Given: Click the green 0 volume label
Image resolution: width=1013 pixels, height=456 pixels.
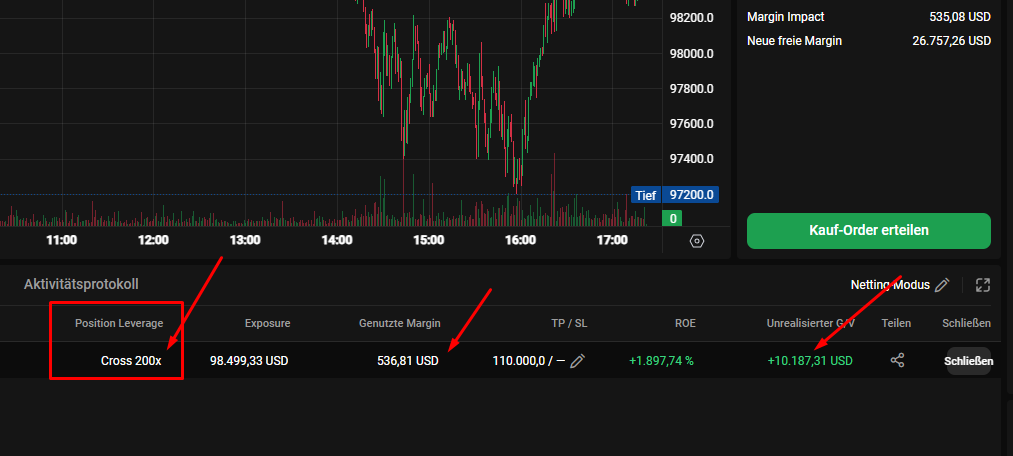Looking at the screenshot, I should pyautogui.click(x=673, y=218).
